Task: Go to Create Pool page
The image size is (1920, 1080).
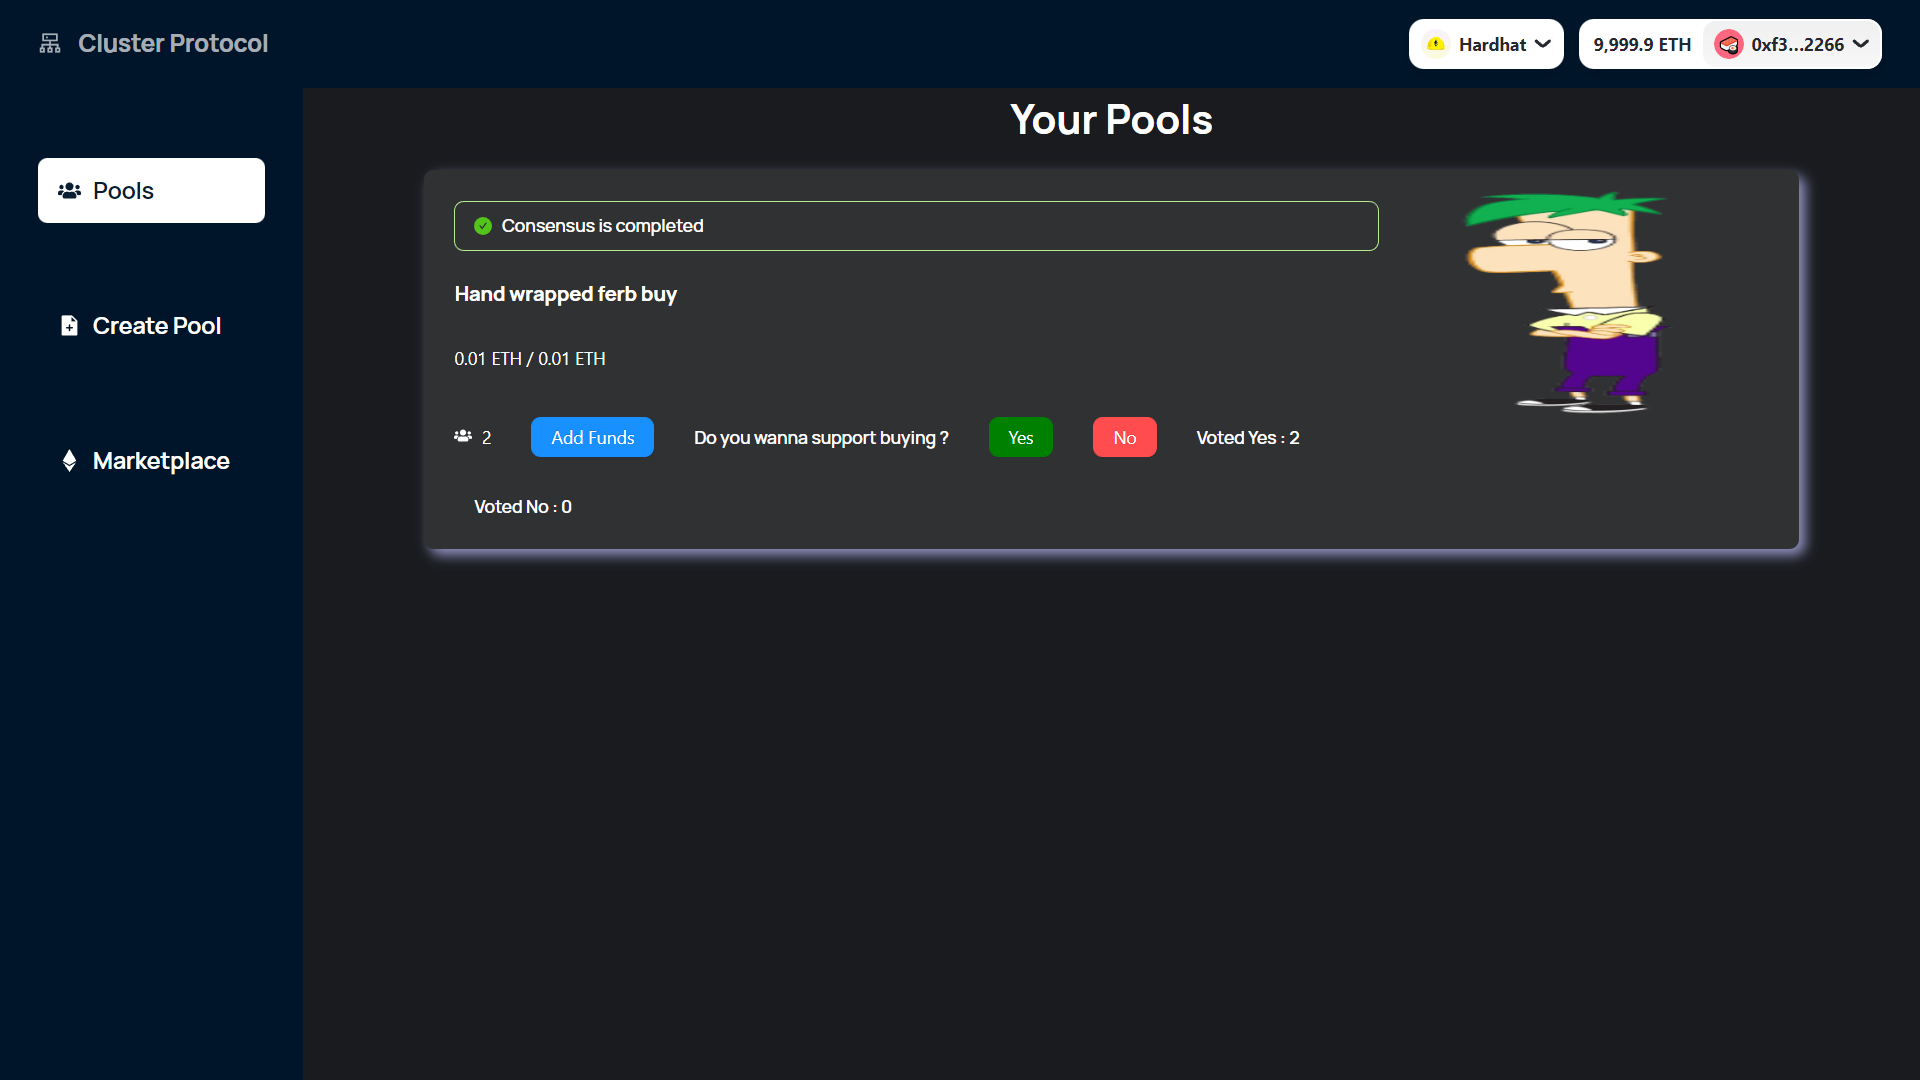Action: [x=156, y=326]
